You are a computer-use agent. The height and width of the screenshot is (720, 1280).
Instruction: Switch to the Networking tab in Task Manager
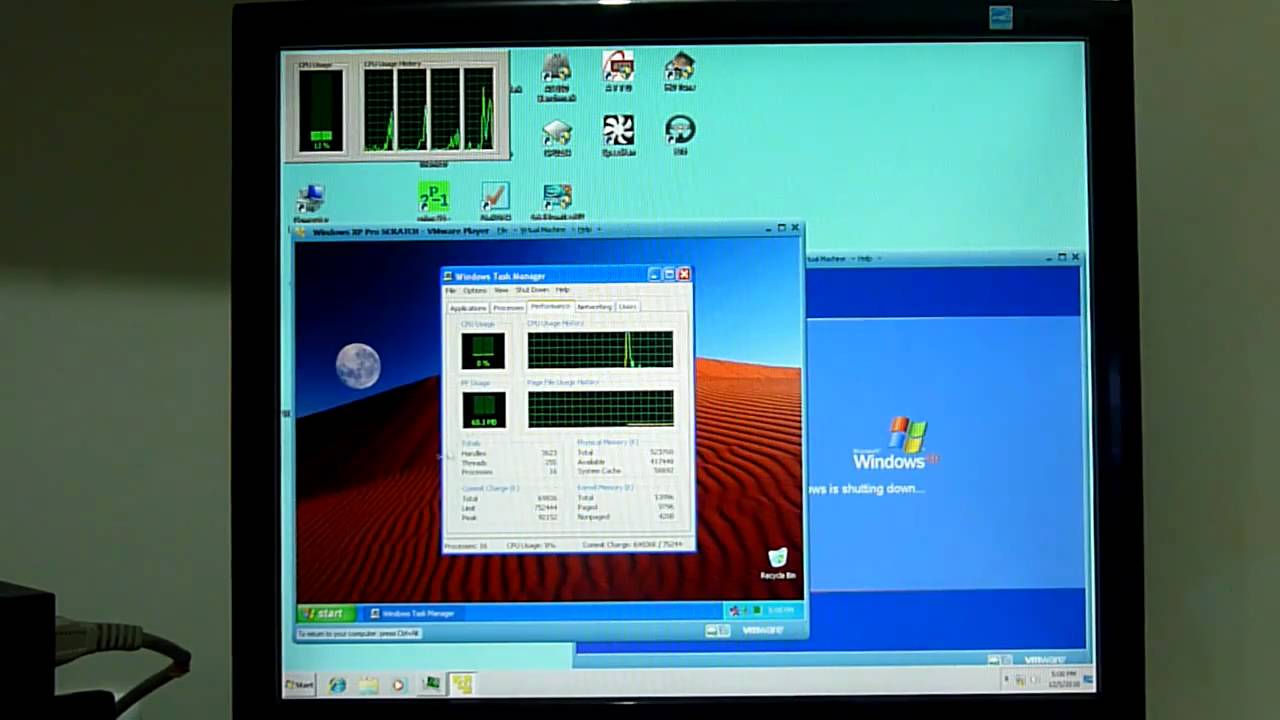click(x=594, y=307)
